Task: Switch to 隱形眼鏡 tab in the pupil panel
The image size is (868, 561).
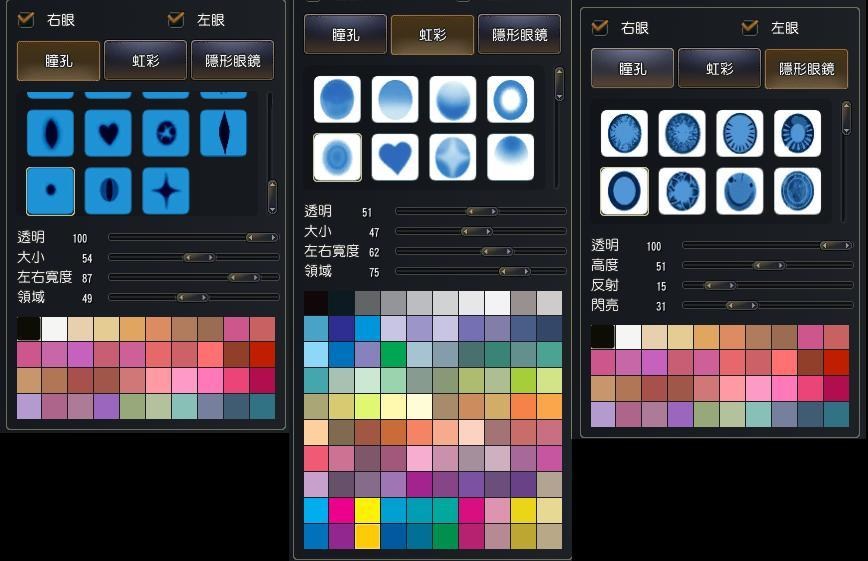Action: point(232,60)
